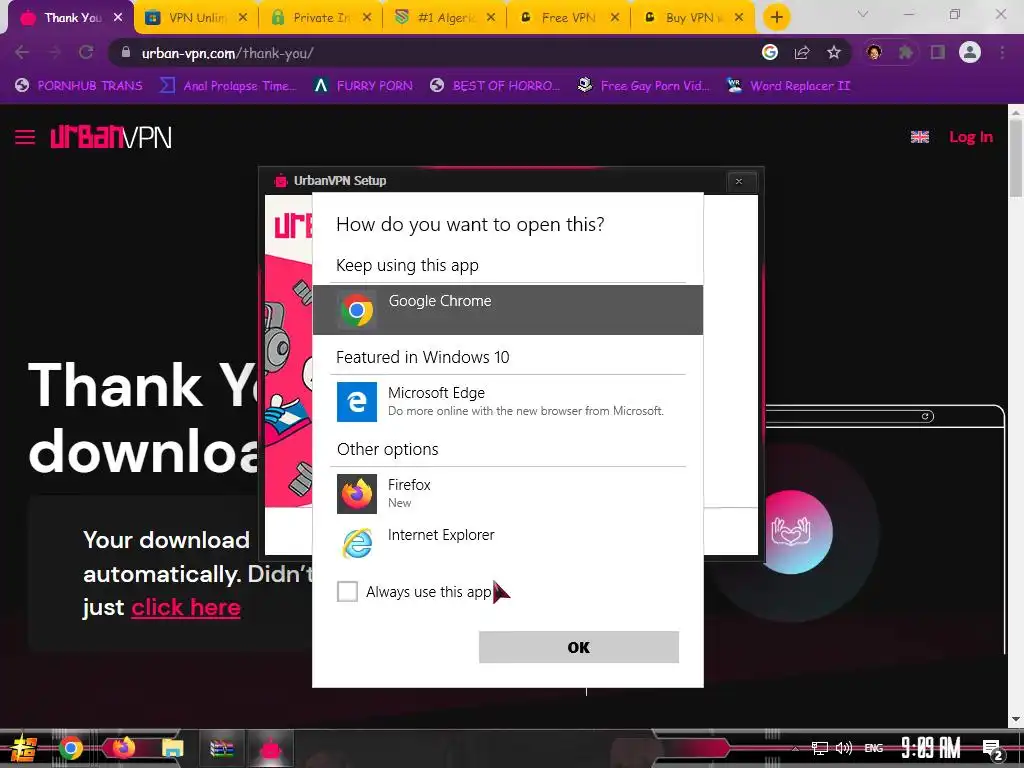Image resolution: width=1024 pixels, height=768 pixels.
Task: Open the BEST OF HORRO... bookmark
Action: click(495, 86)
